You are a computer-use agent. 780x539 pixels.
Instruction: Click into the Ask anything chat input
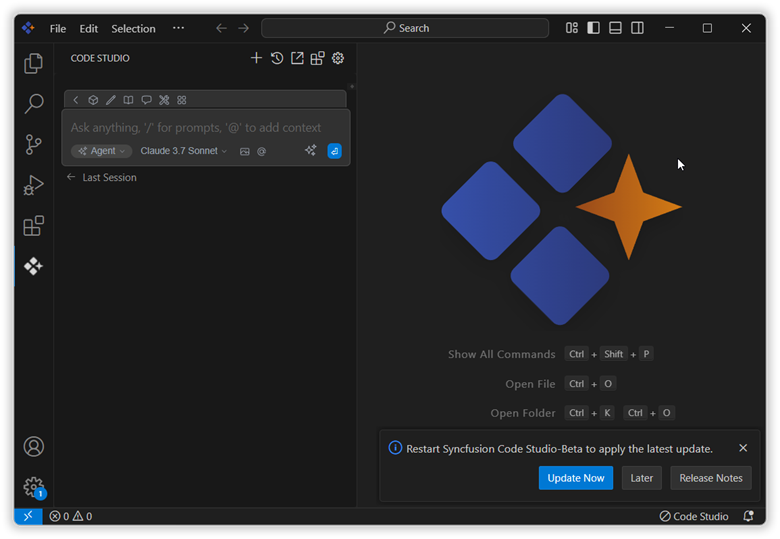[x=196, y=128]
